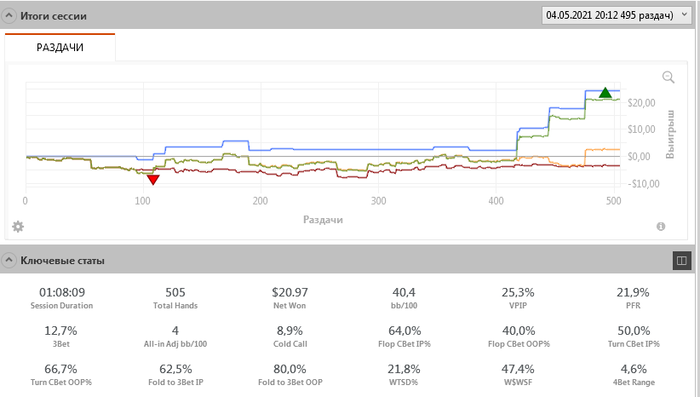Click the Total Hands 505 stat
The width and height of the screenshot is (700, 397).
coord(175,298)
